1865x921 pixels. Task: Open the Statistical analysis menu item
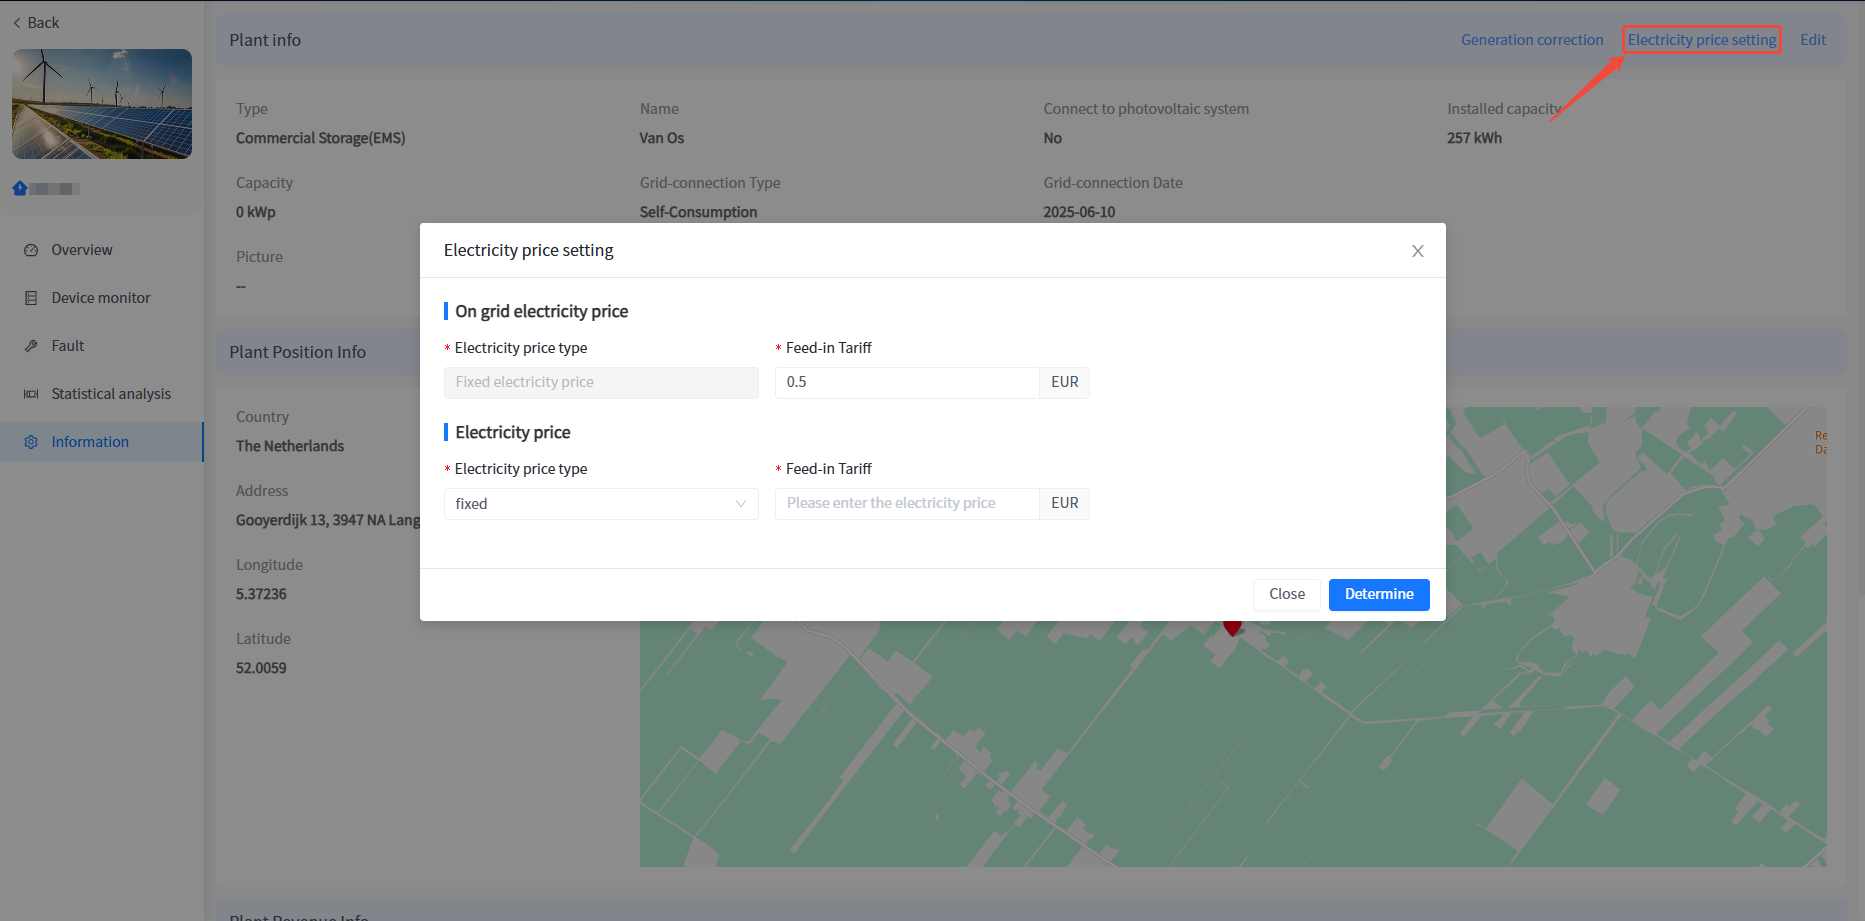click(x=111, y=394)
